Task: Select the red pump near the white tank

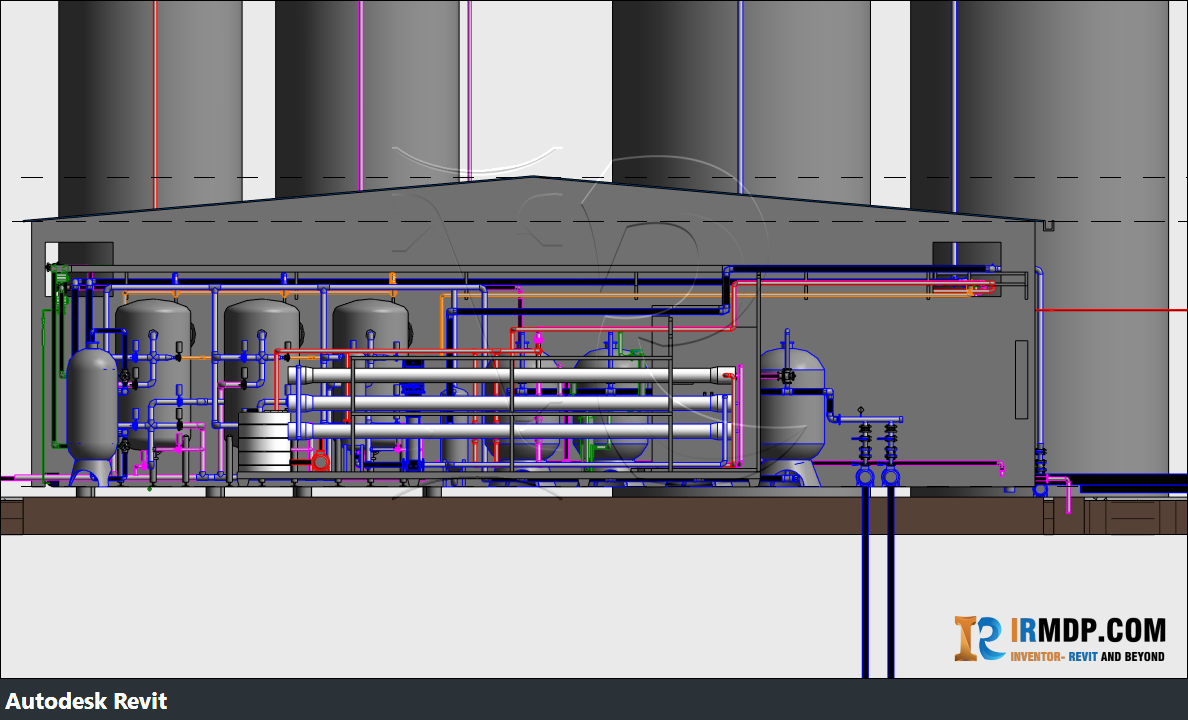Action: 320,459
